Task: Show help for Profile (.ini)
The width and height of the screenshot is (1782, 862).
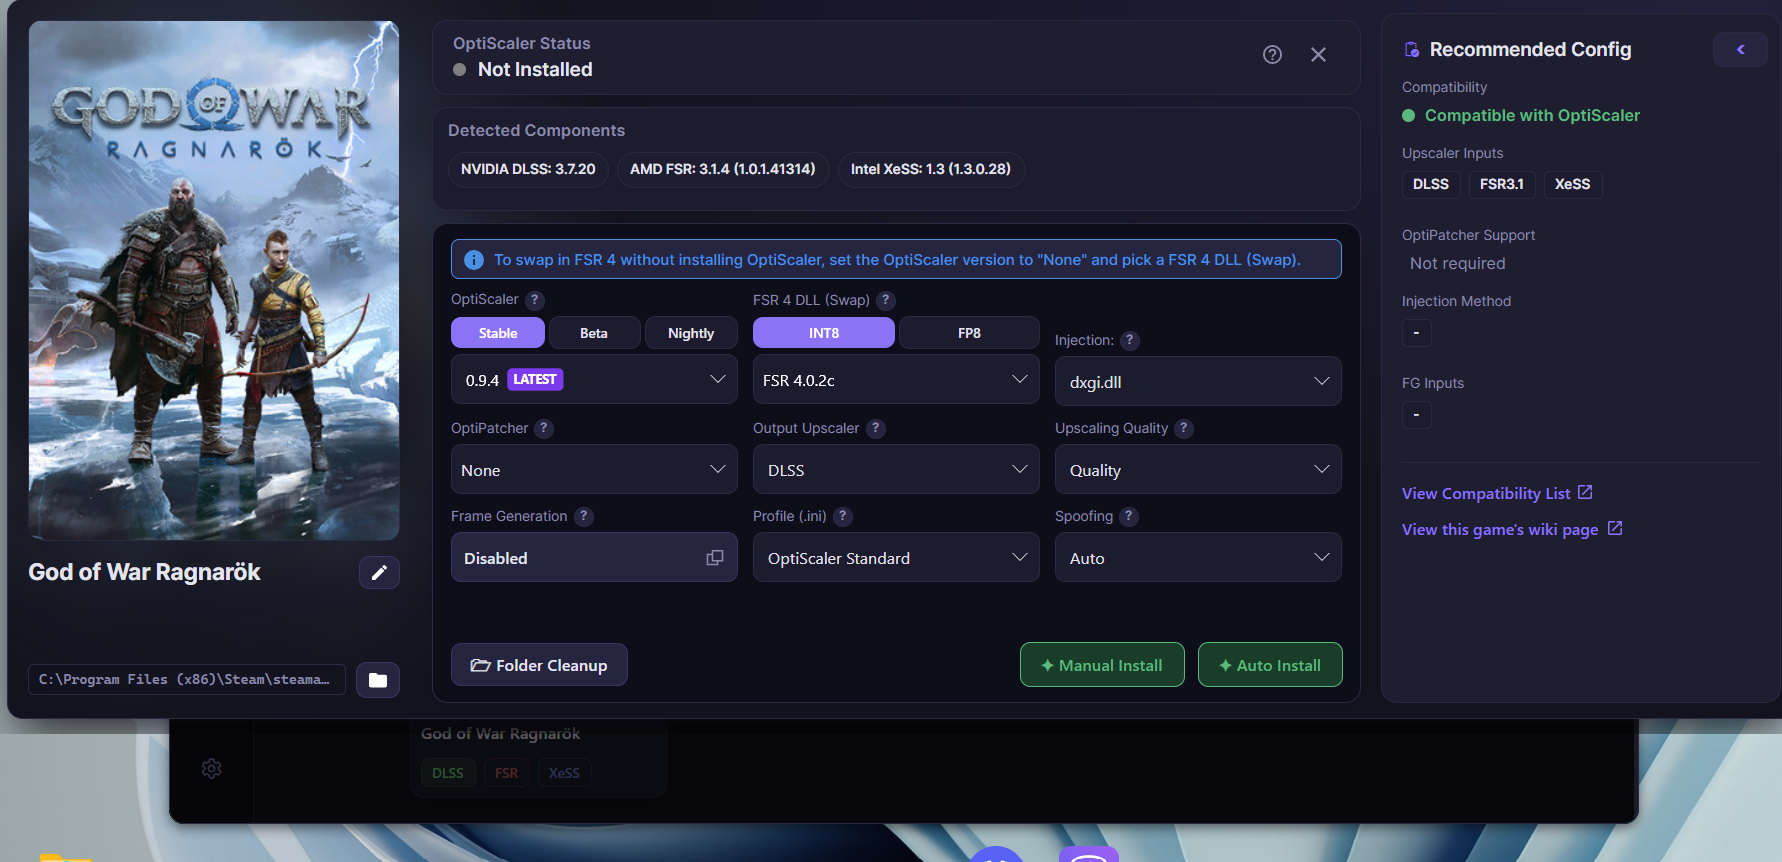Action: point(843,516)
